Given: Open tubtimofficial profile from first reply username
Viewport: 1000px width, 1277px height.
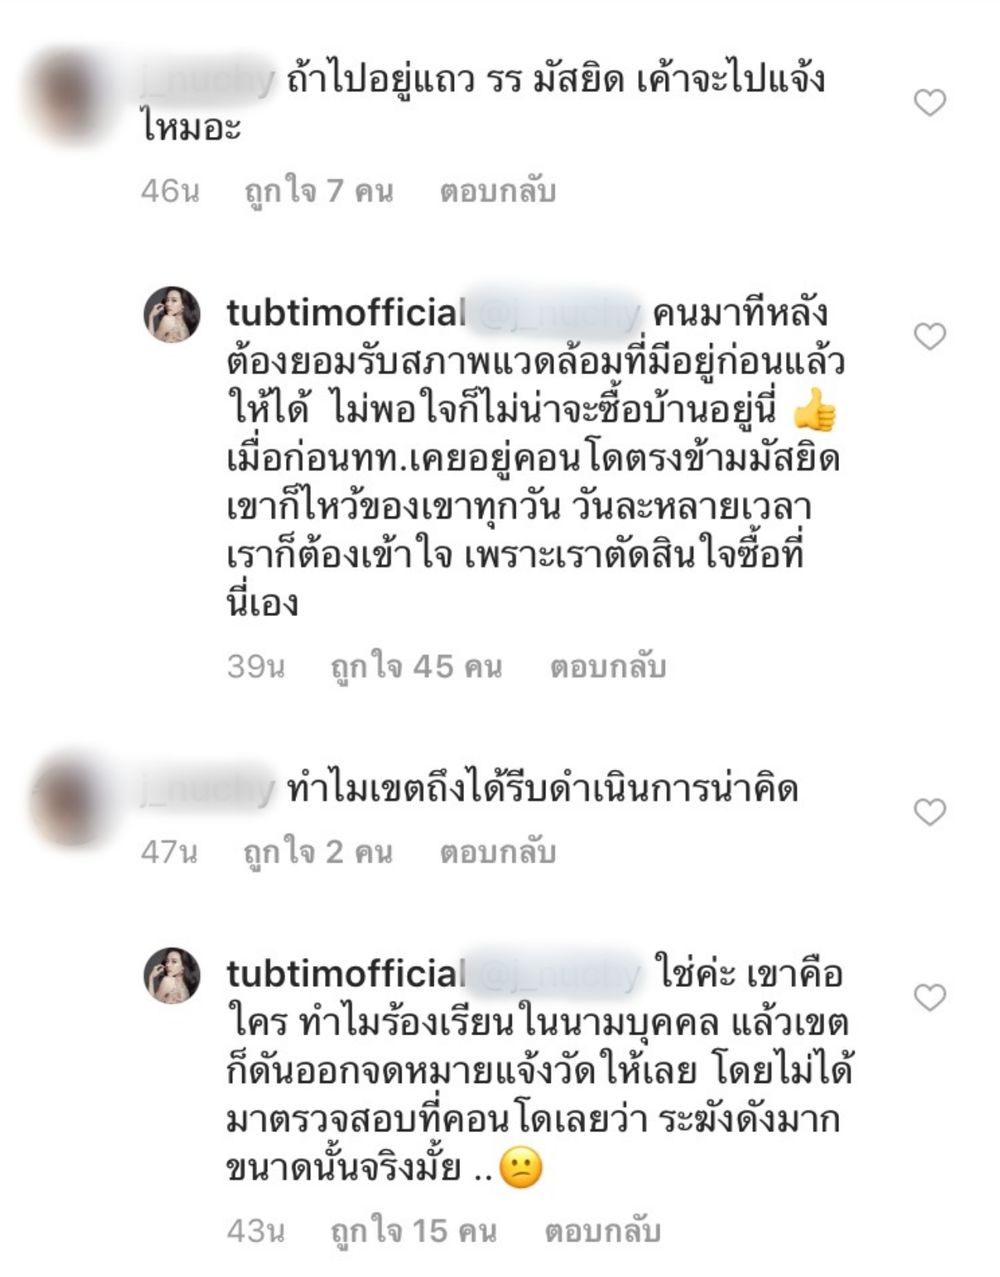Looking at the screenshot, I should [346, 313].
